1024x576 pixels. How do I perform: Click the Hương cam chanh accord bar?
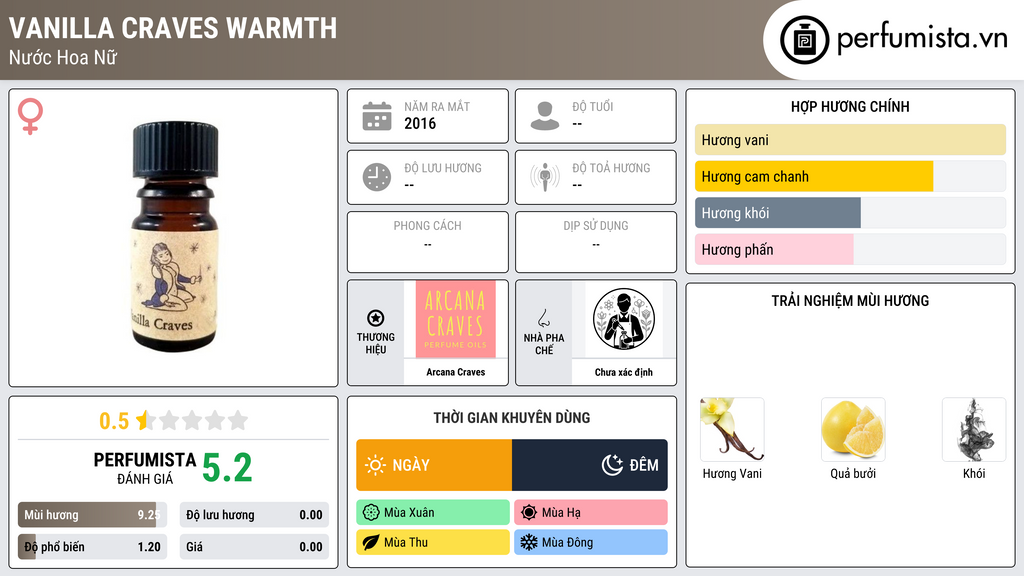point(850,176)
